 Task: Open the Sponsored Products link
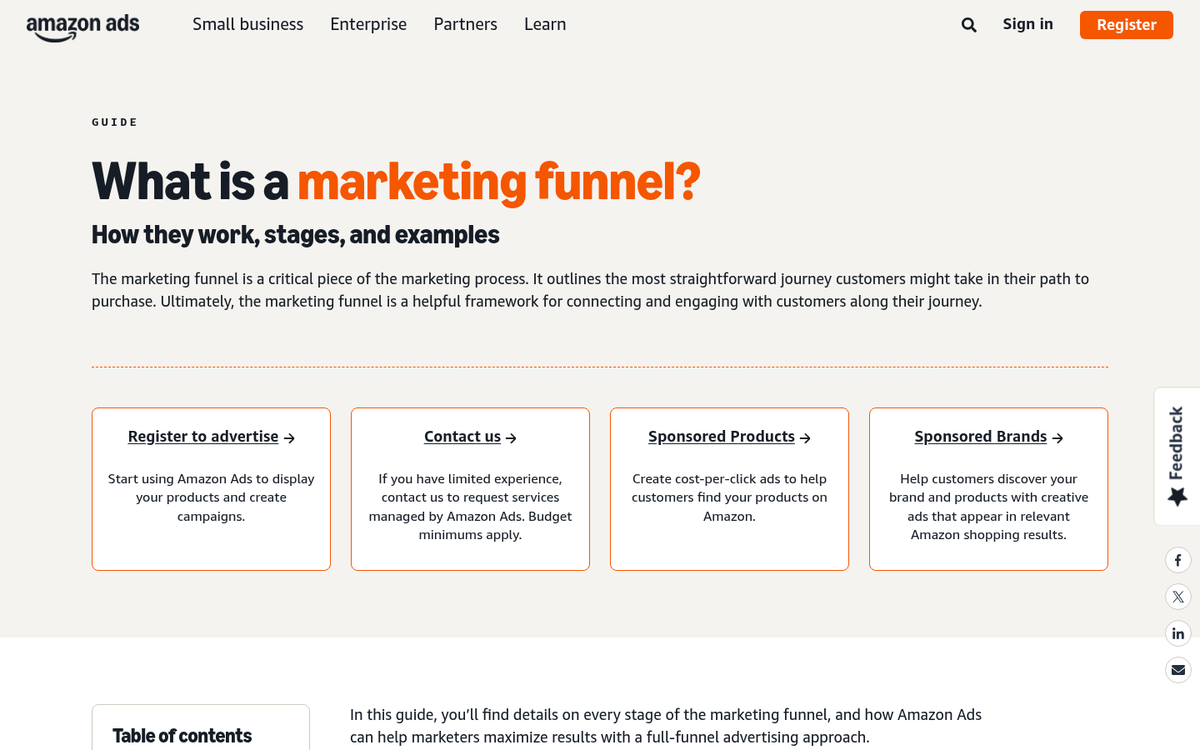click(721, 436)
